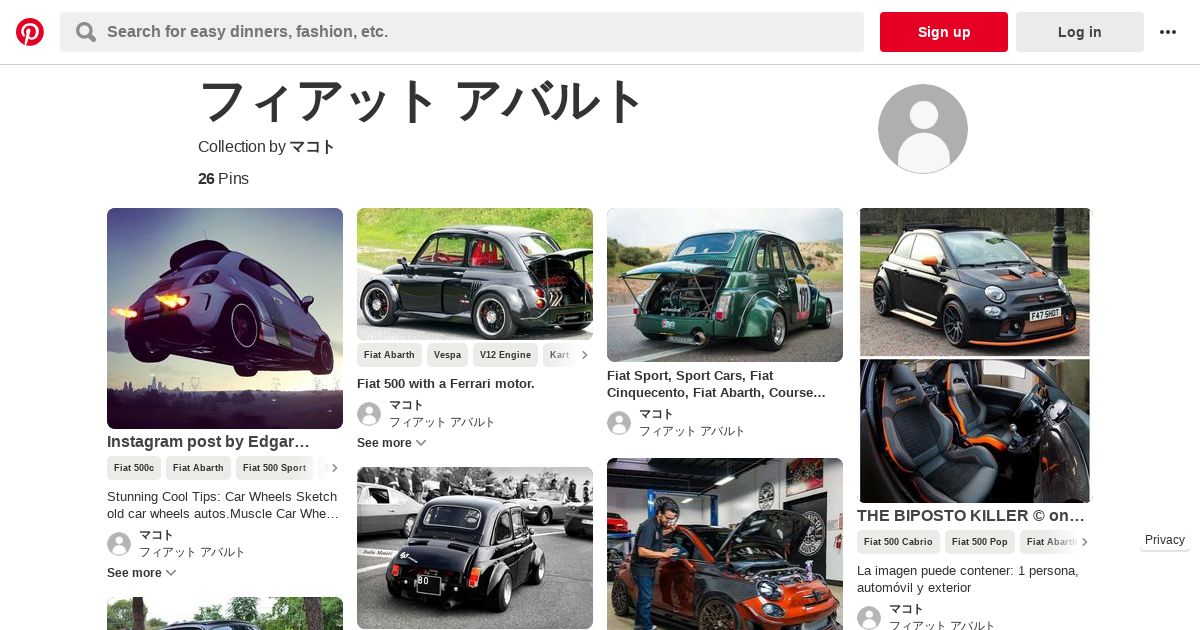Open Fiat 500 with a Ferrari motor title

pyautogui.click(x=446, y=384)
